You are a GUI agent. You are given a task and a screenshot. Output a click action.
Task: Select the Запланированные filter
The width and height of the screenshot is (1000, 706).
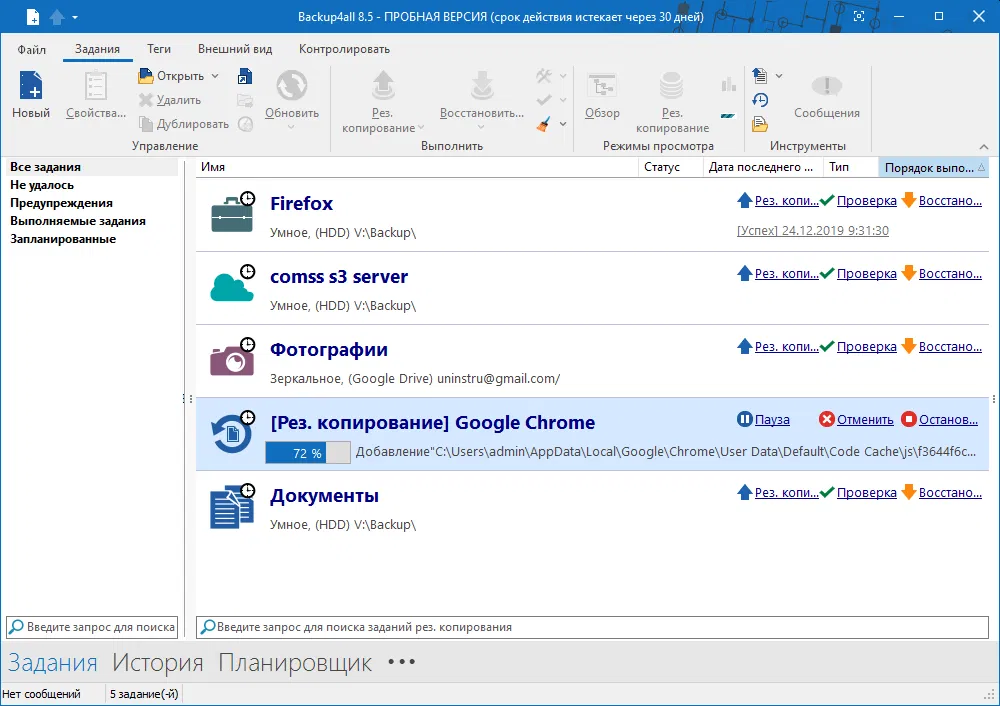(x=63, y=239)
